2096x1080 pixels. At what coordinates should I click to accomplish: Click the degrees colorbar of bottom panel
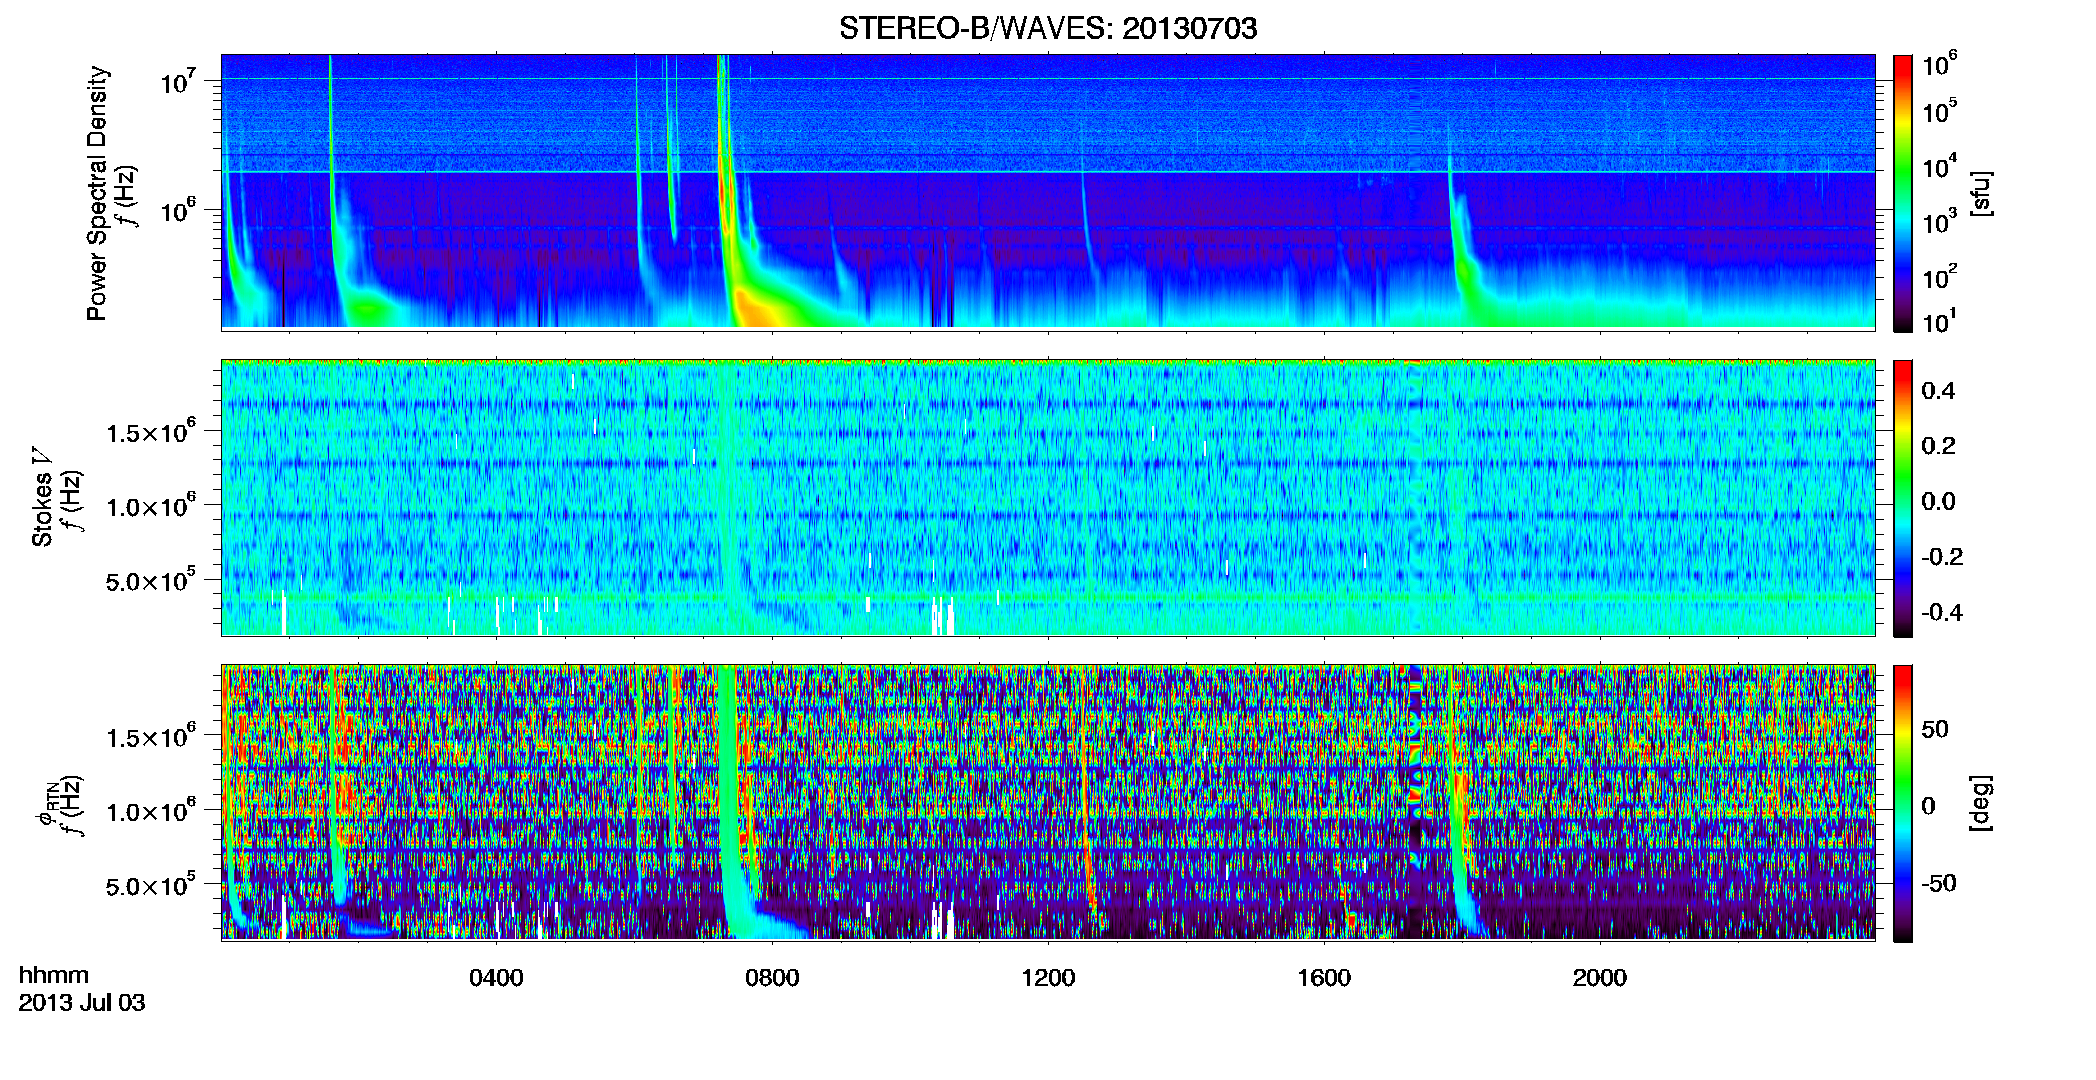[x=1903, y=803]
